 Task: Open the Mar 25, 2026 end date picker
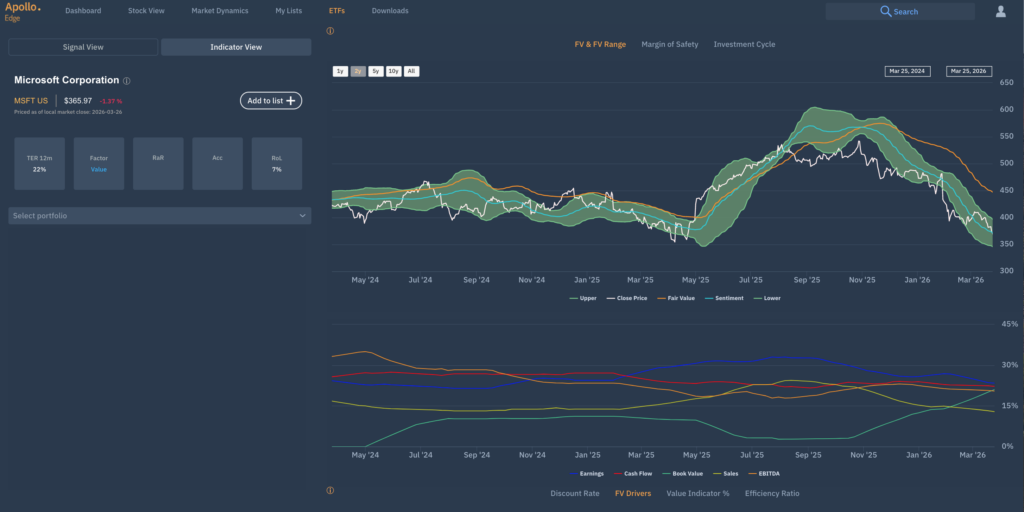click(967, 71)
